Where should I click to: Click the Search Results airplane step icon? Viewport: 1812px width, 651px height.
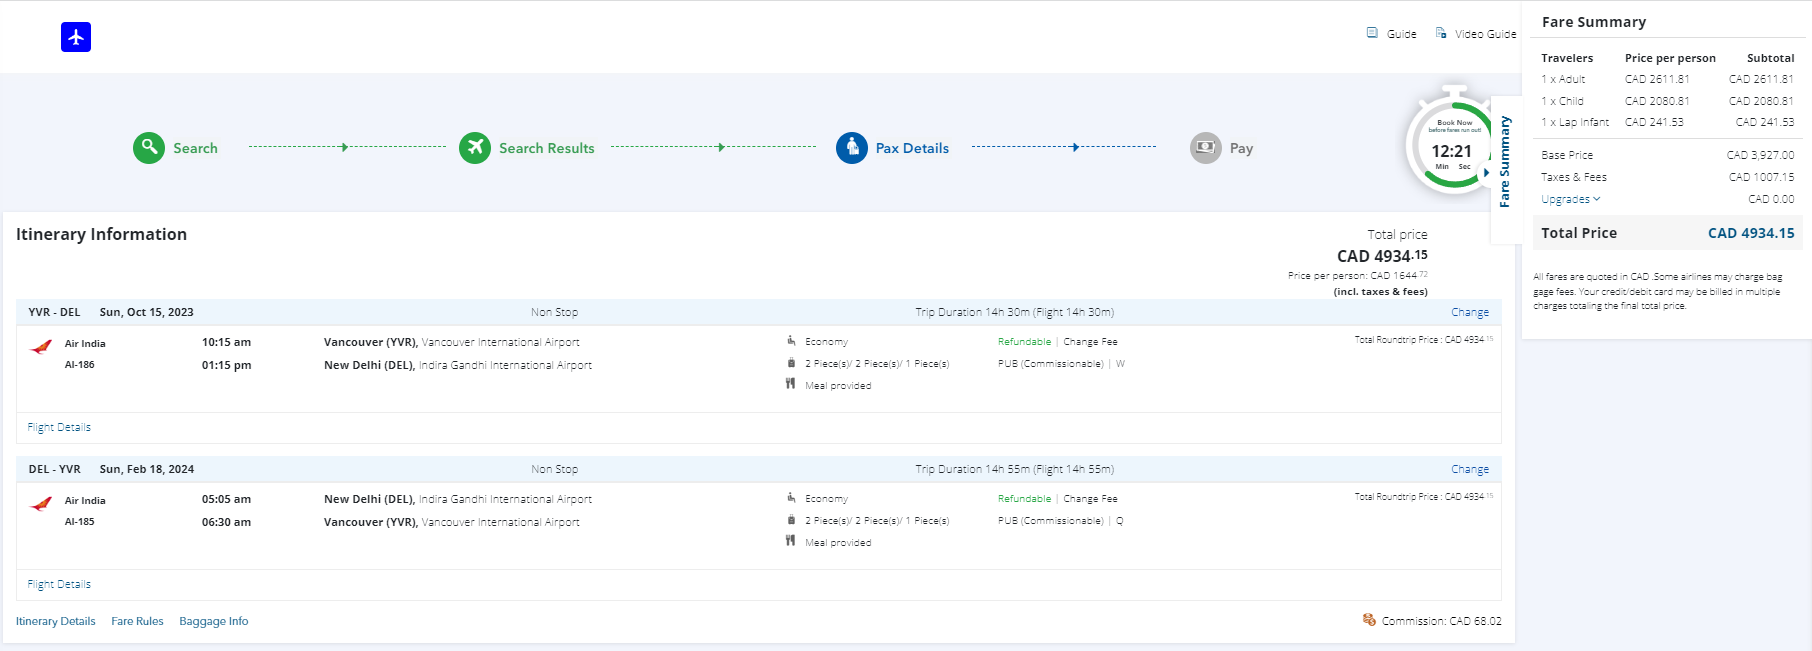coord(475,148)
